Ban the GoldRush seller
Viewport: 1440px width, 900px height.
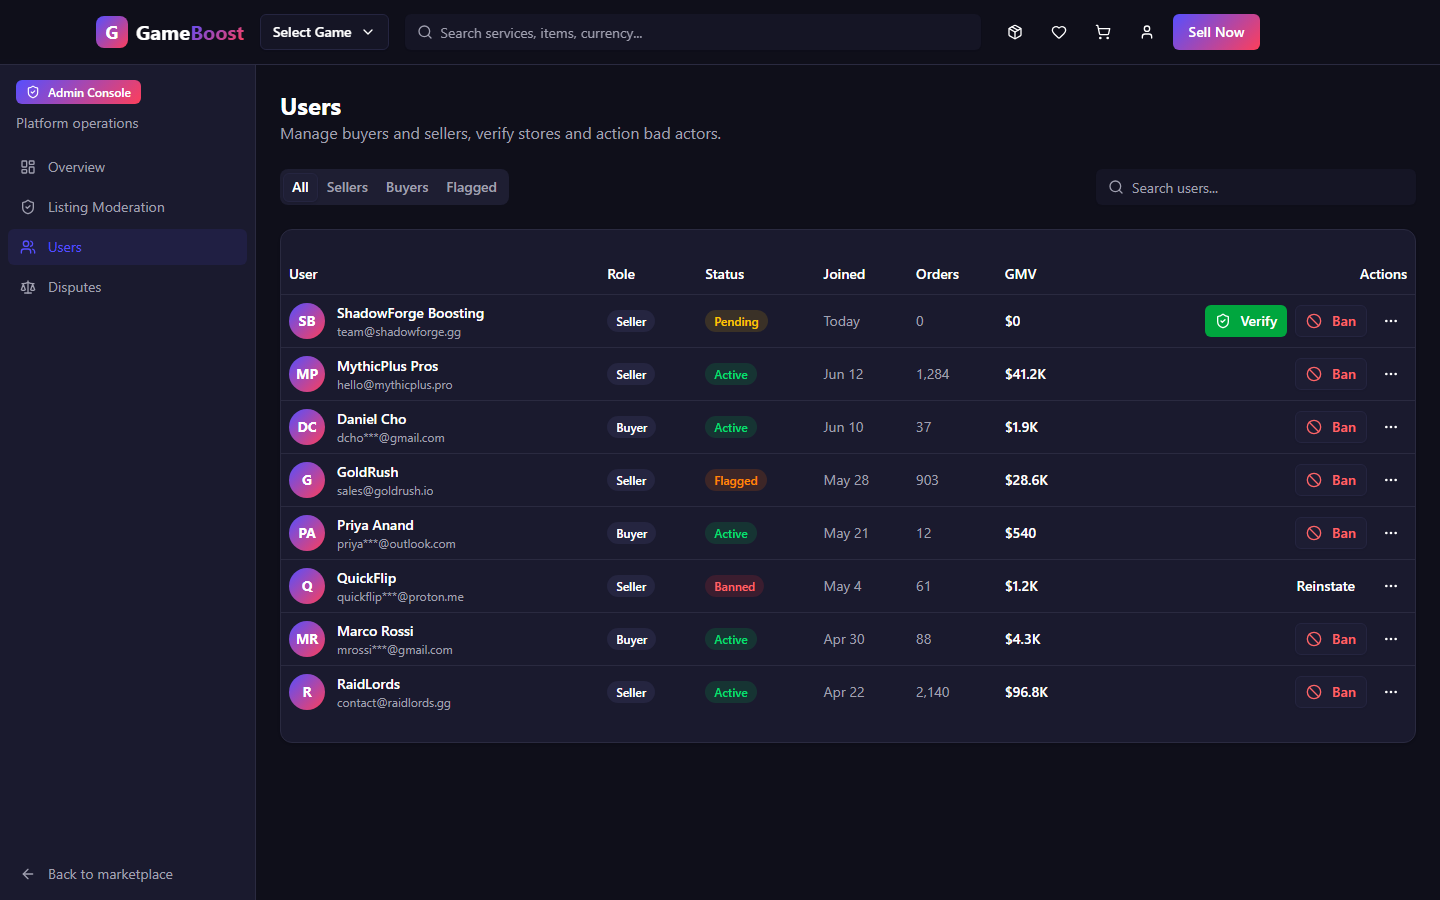click(1331, 480)
